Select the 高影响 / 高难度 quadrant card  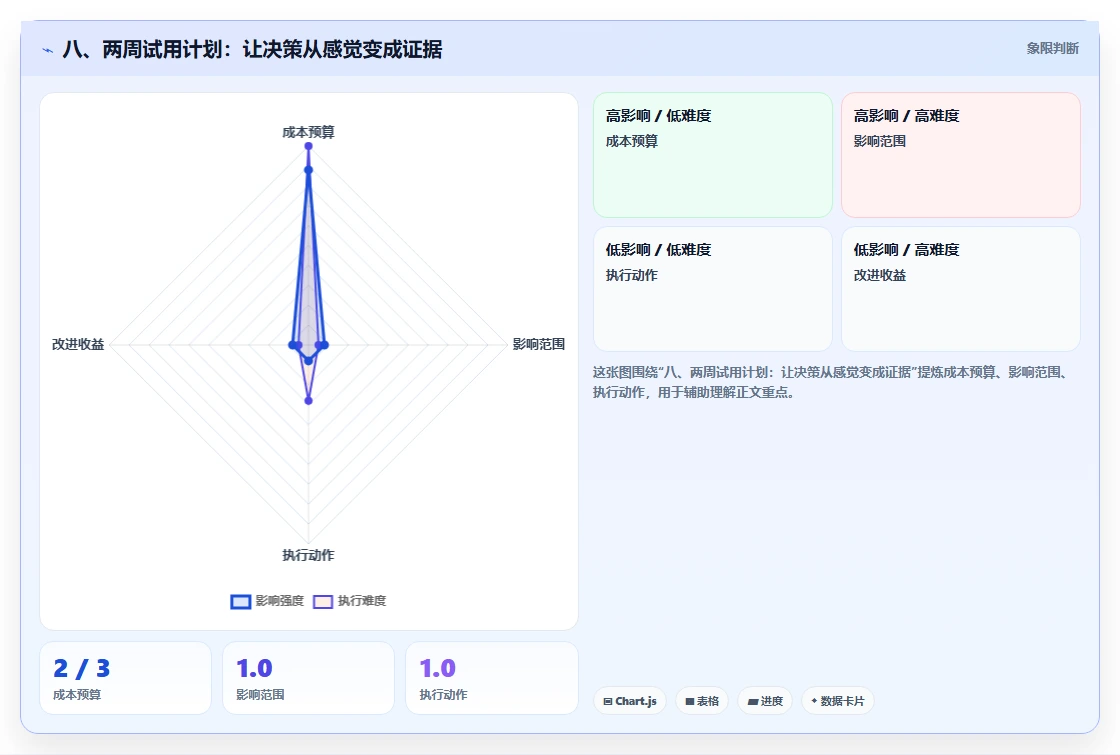[961, 155]
